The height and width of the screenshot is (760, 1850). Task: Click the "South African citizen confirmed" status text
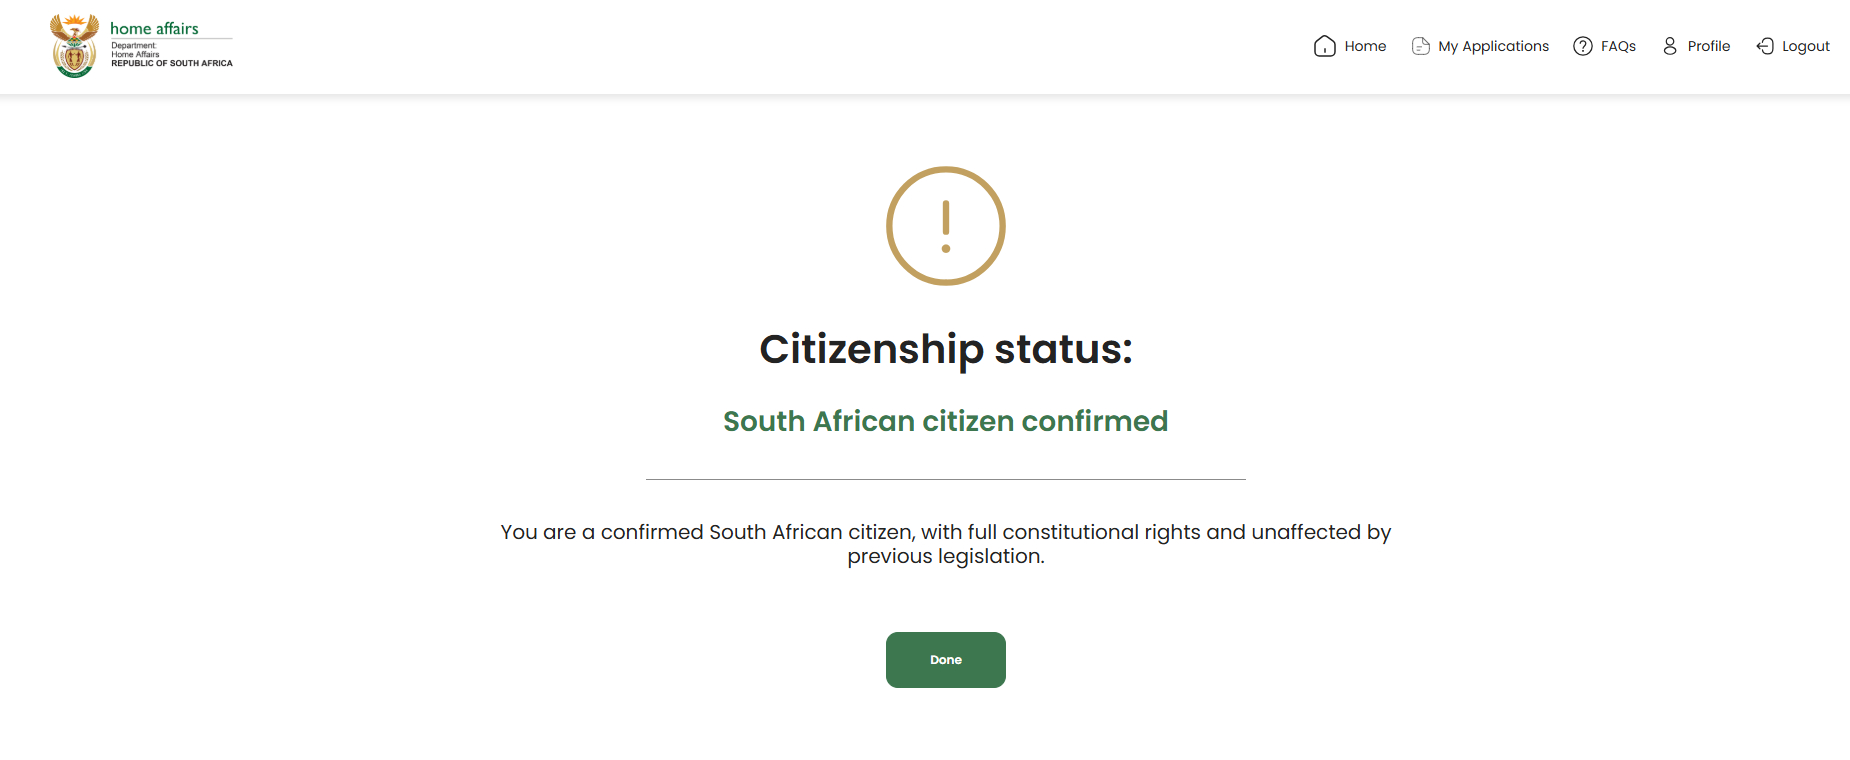pyautogui.click(x=945, y=421)
